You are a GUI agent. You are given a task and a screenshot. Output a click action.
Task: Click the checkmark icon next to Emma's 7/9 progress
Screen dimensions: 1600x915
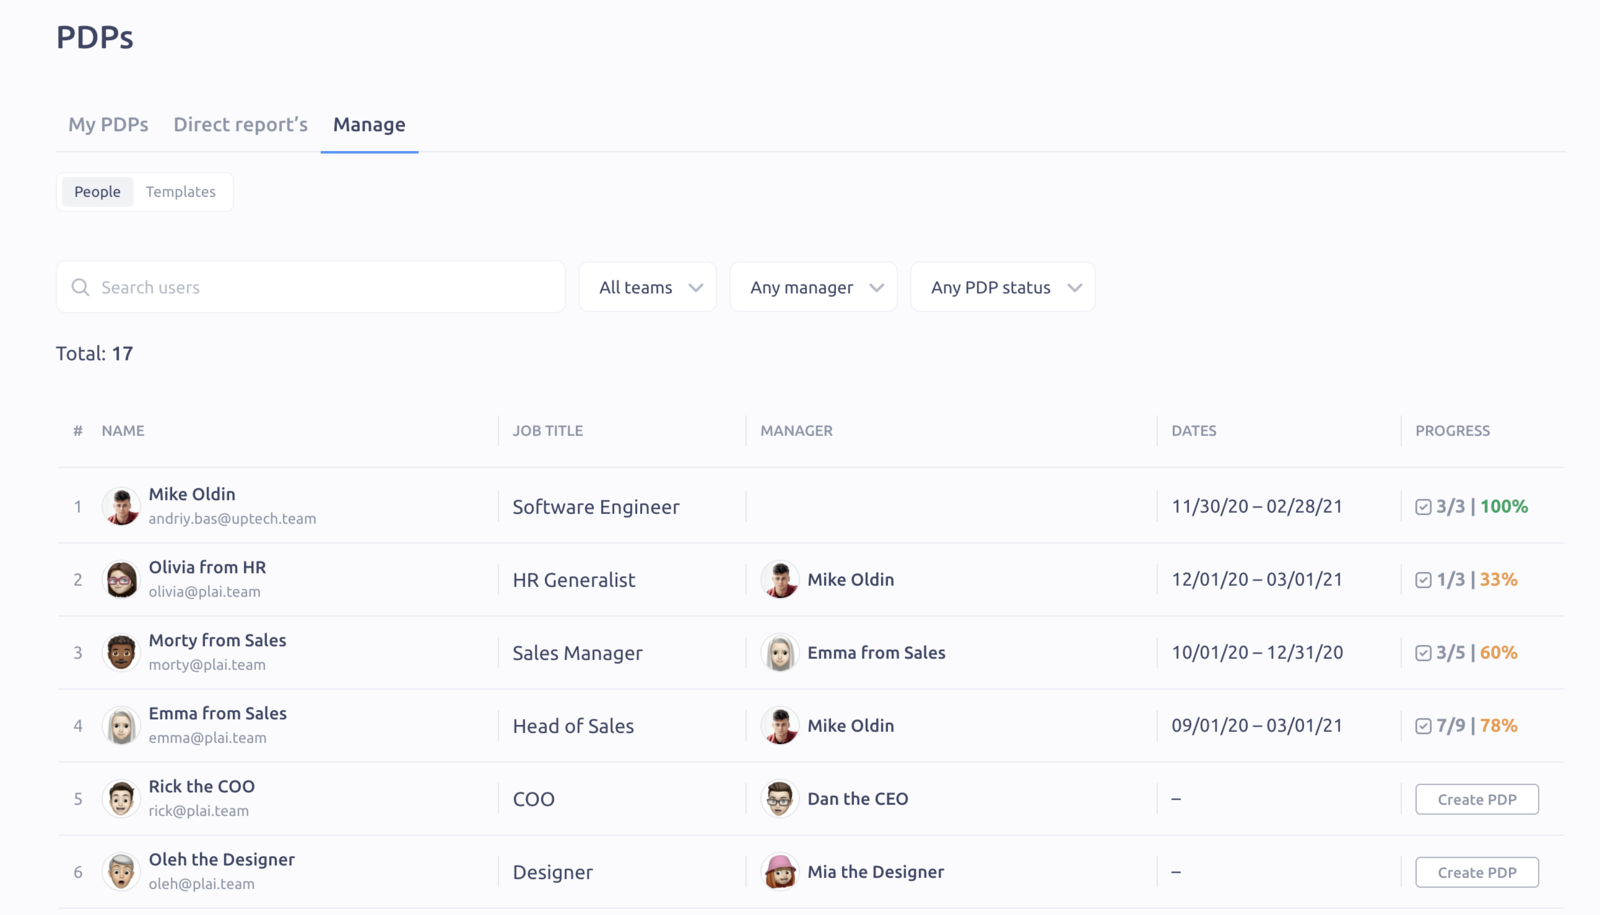point(1423,725)
